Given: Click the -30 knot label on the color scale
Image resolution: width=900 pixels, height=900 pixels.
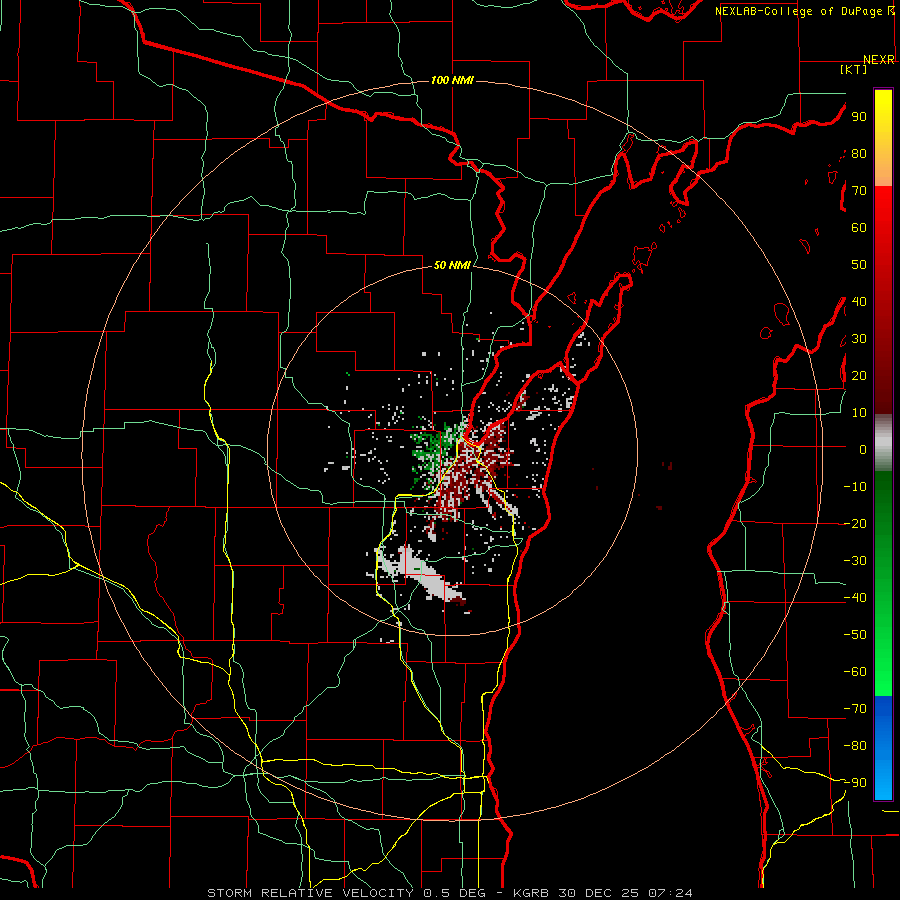Looking at the screenshot, I should click(855, 561).
